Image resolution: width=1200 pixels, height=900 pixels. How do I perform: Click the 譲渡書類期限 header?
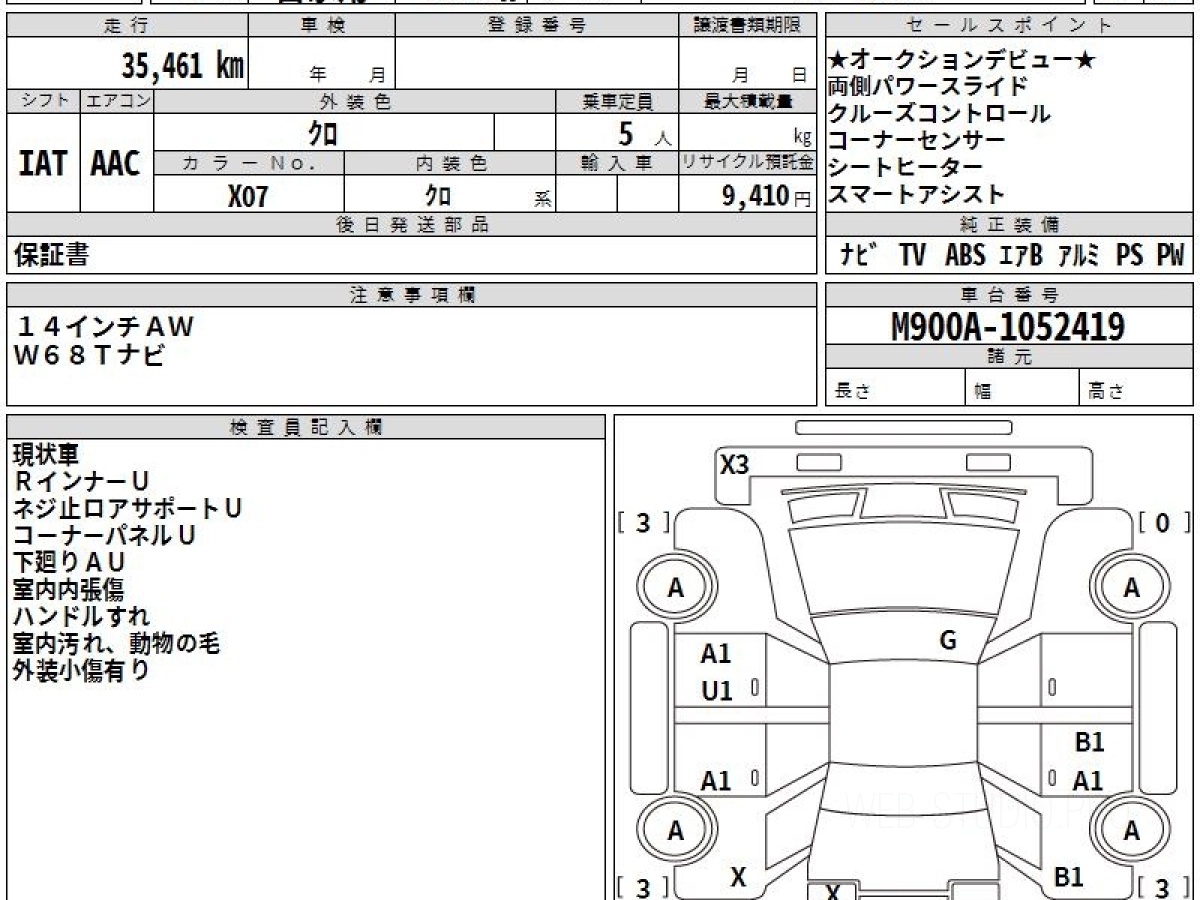click(747, 26)
